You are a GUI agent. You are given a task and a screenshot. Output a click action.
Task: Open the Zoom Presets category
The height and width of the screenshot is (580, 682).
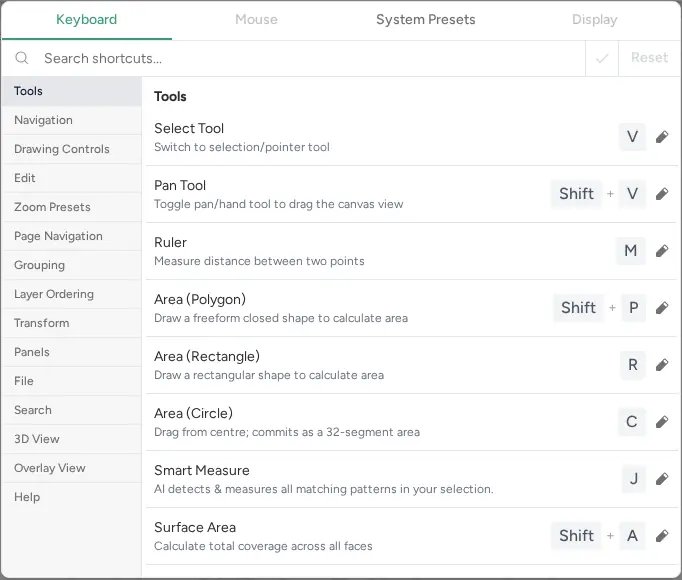coord(72,207)
